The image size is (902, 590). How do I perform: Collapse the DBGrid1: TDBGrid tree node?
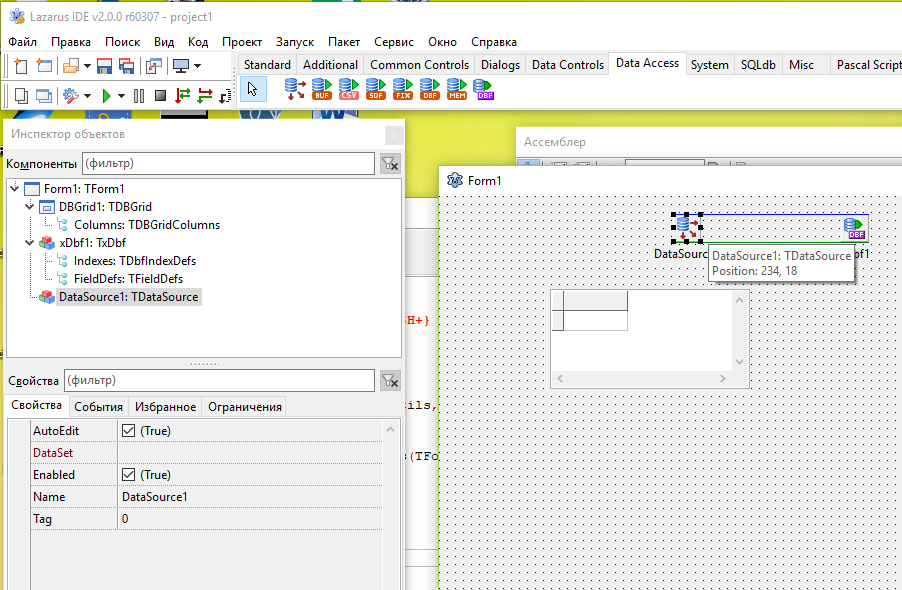pos(29,206)
